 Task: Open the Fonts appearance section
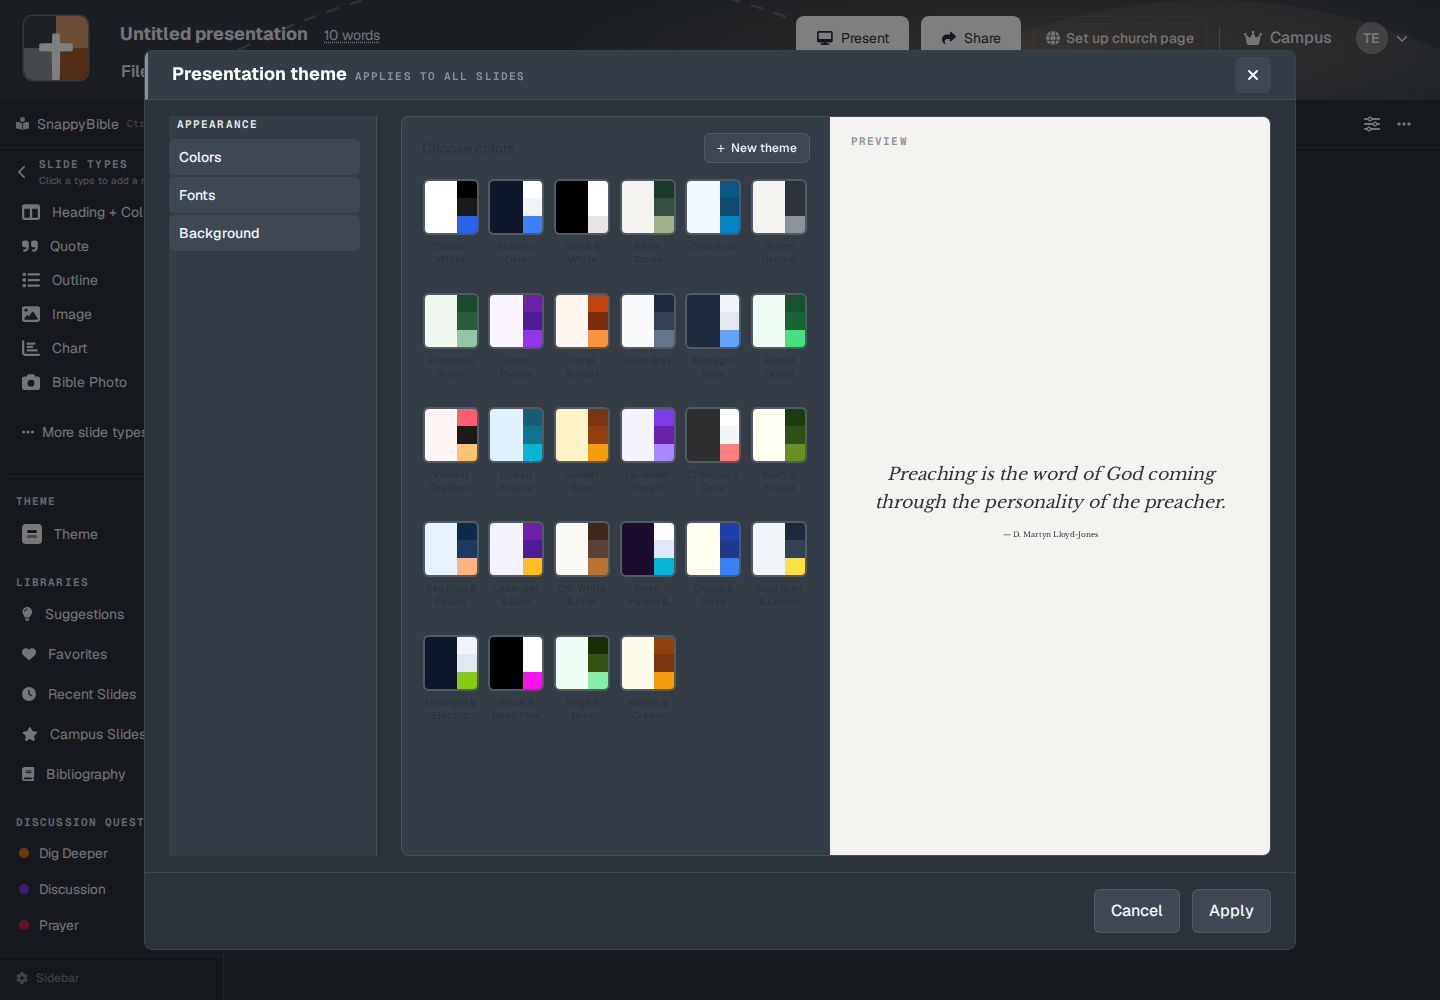(x=264, y=195)
